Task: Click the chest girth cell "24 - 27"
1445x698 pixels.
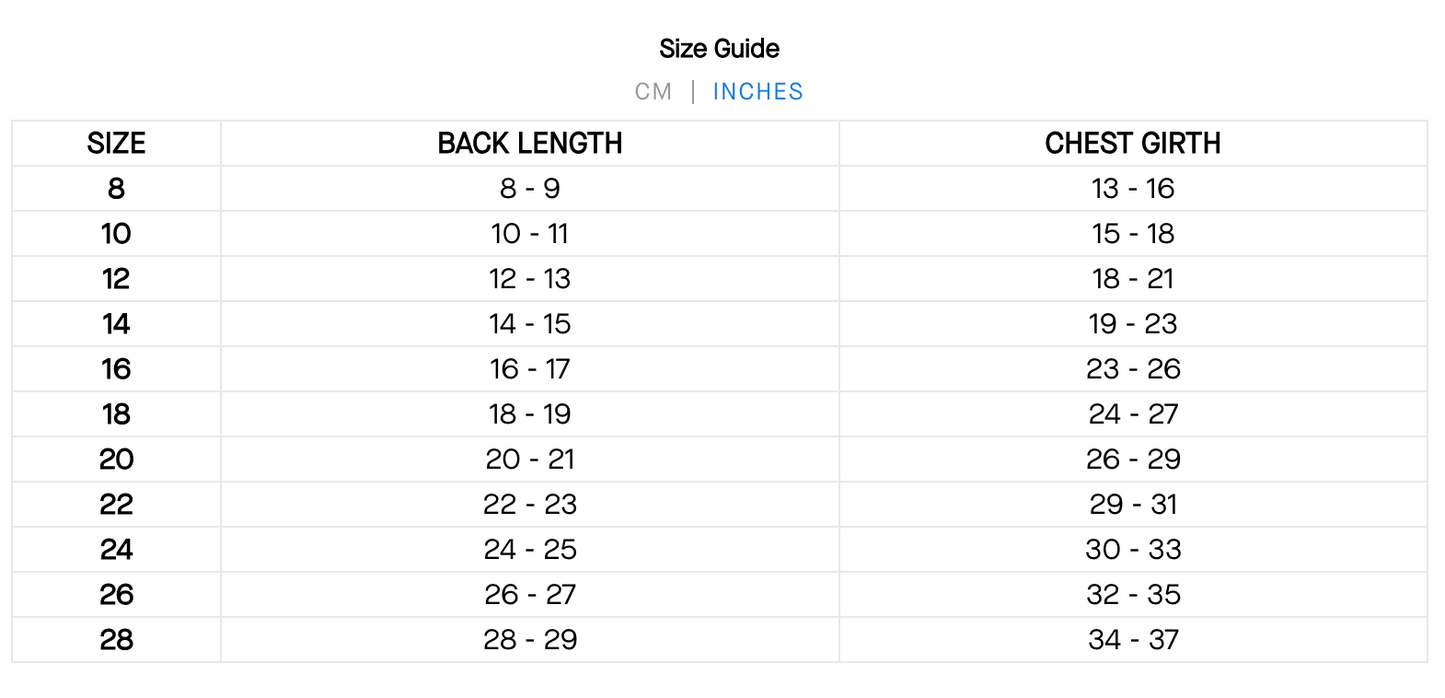Action: click(x=1133, y=414)
